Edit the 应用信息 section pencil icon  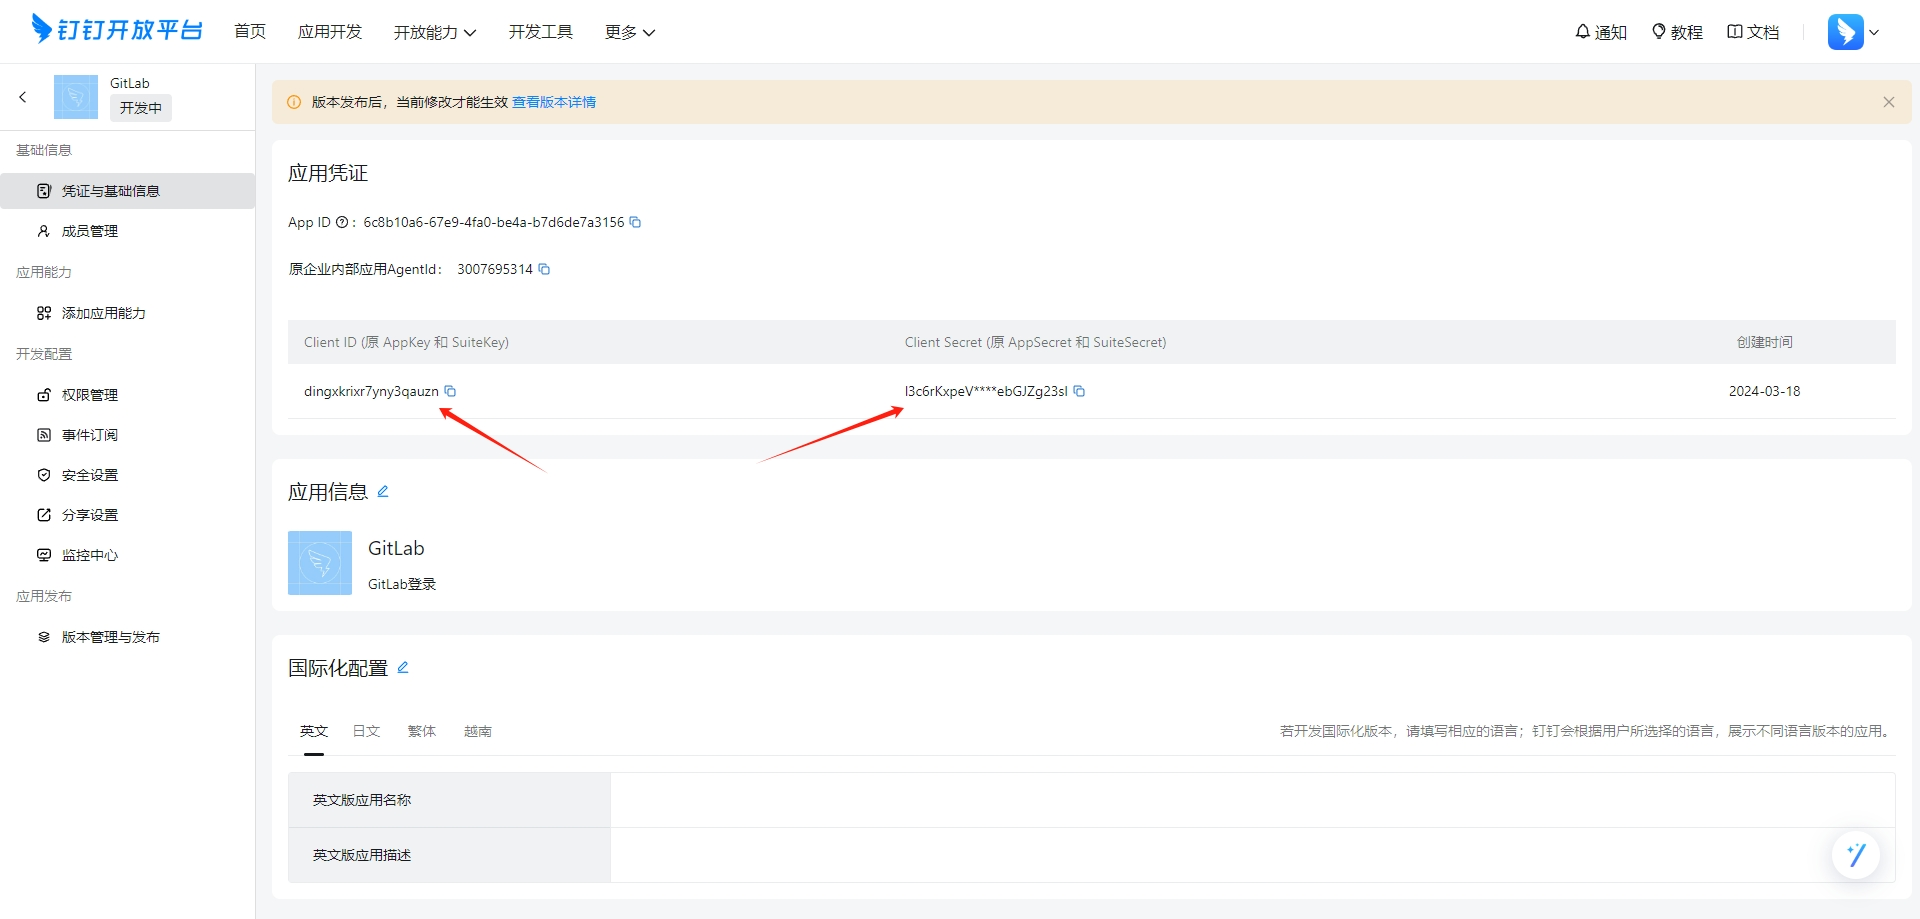coord(383,491)
